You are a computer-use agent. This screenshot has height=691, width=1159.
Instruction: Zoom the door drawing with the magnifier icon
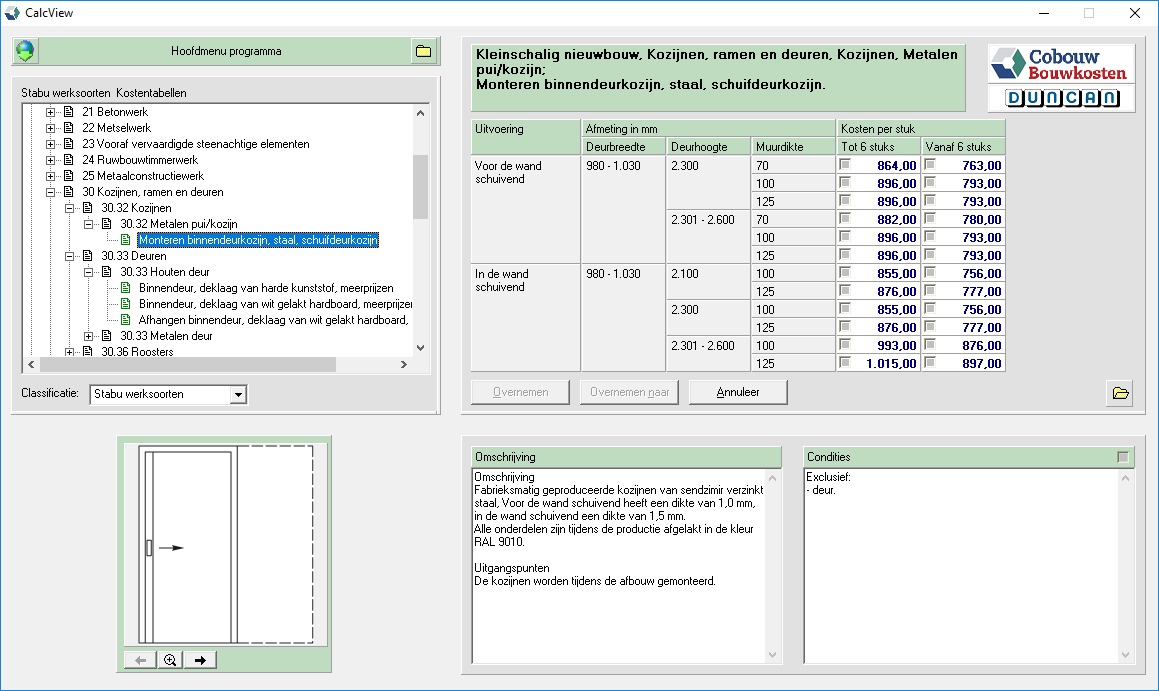click(170, 660)
